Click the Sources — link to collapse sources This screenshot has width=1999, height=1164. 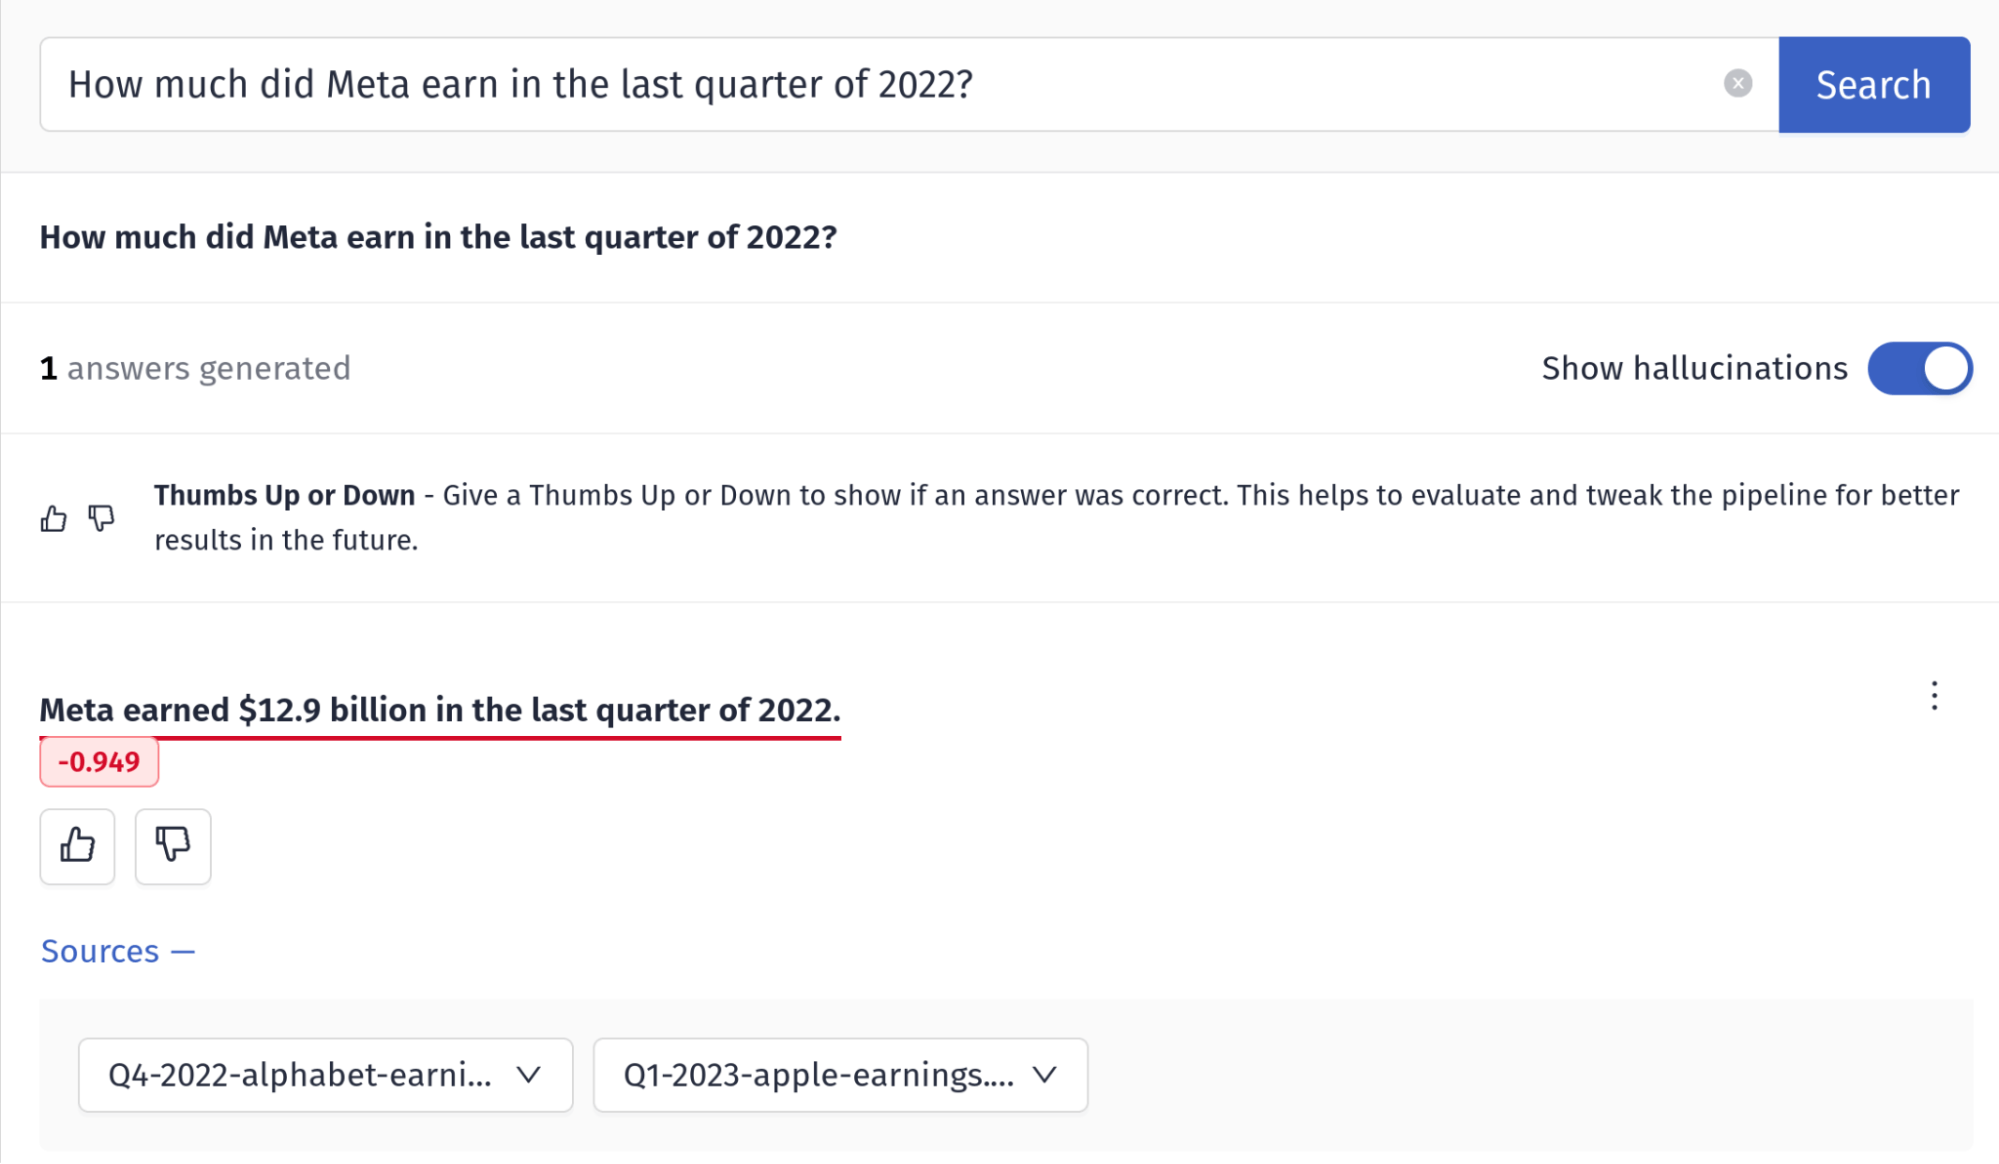click(x=118, y=949)
